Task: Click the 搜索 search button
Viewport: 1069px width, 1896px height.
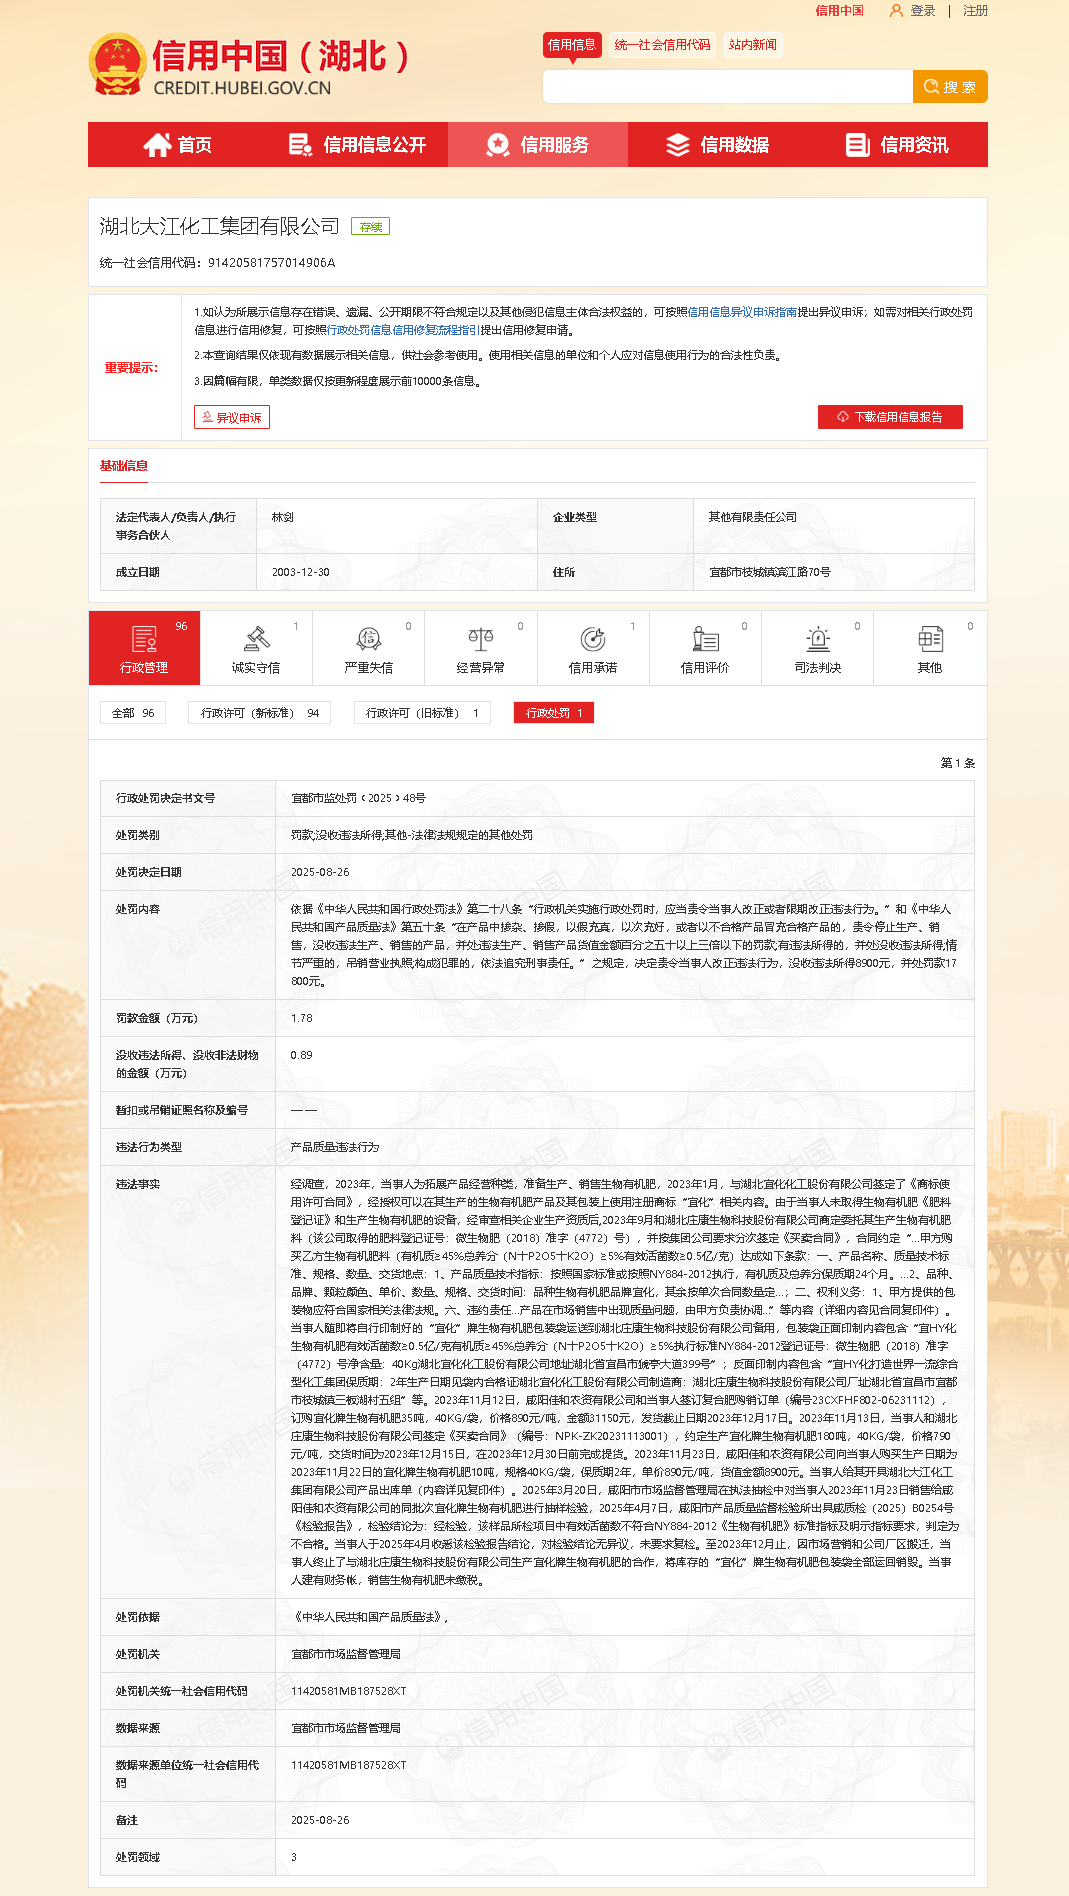Action: [950, 87]
